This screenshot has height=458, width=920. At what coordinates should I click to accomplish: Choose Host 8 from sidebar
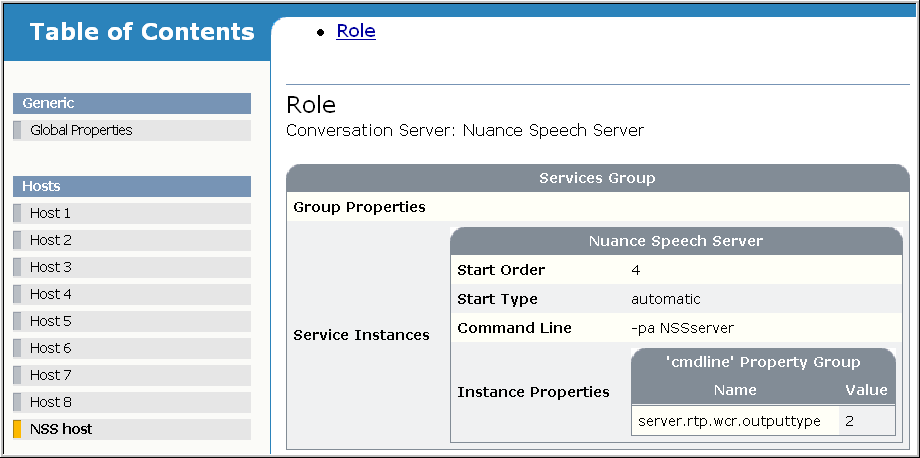(50, 402)
